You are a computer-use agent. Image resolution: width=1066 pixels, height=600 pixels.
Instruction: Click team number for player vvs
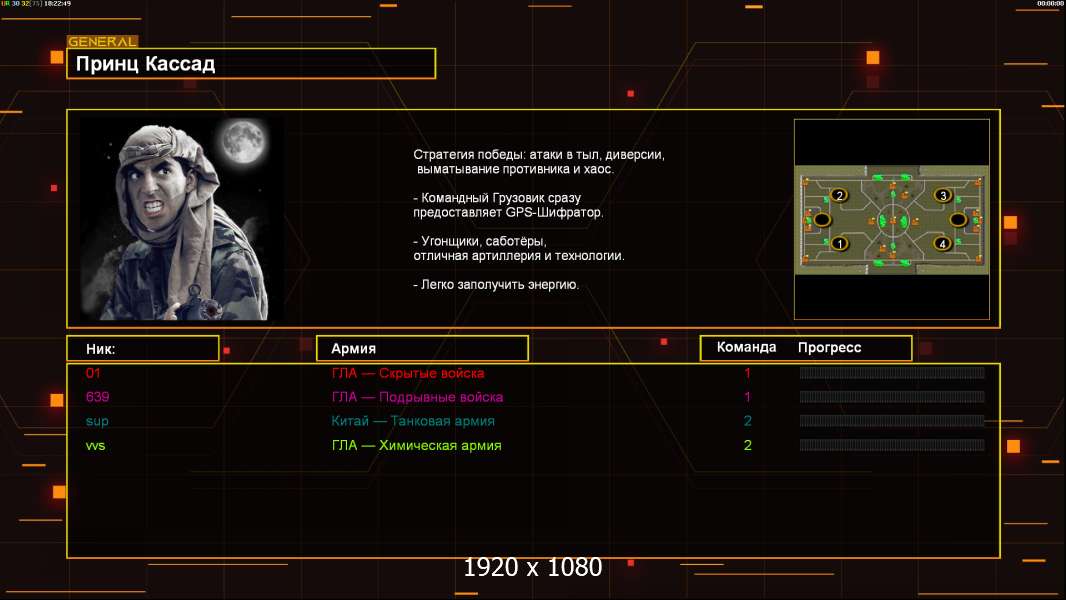[747, 446]
